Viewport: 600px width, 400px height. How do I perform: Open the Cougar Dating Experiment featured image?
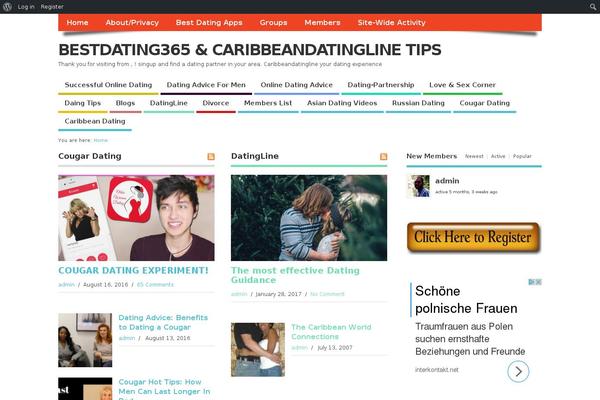(136, 218)
